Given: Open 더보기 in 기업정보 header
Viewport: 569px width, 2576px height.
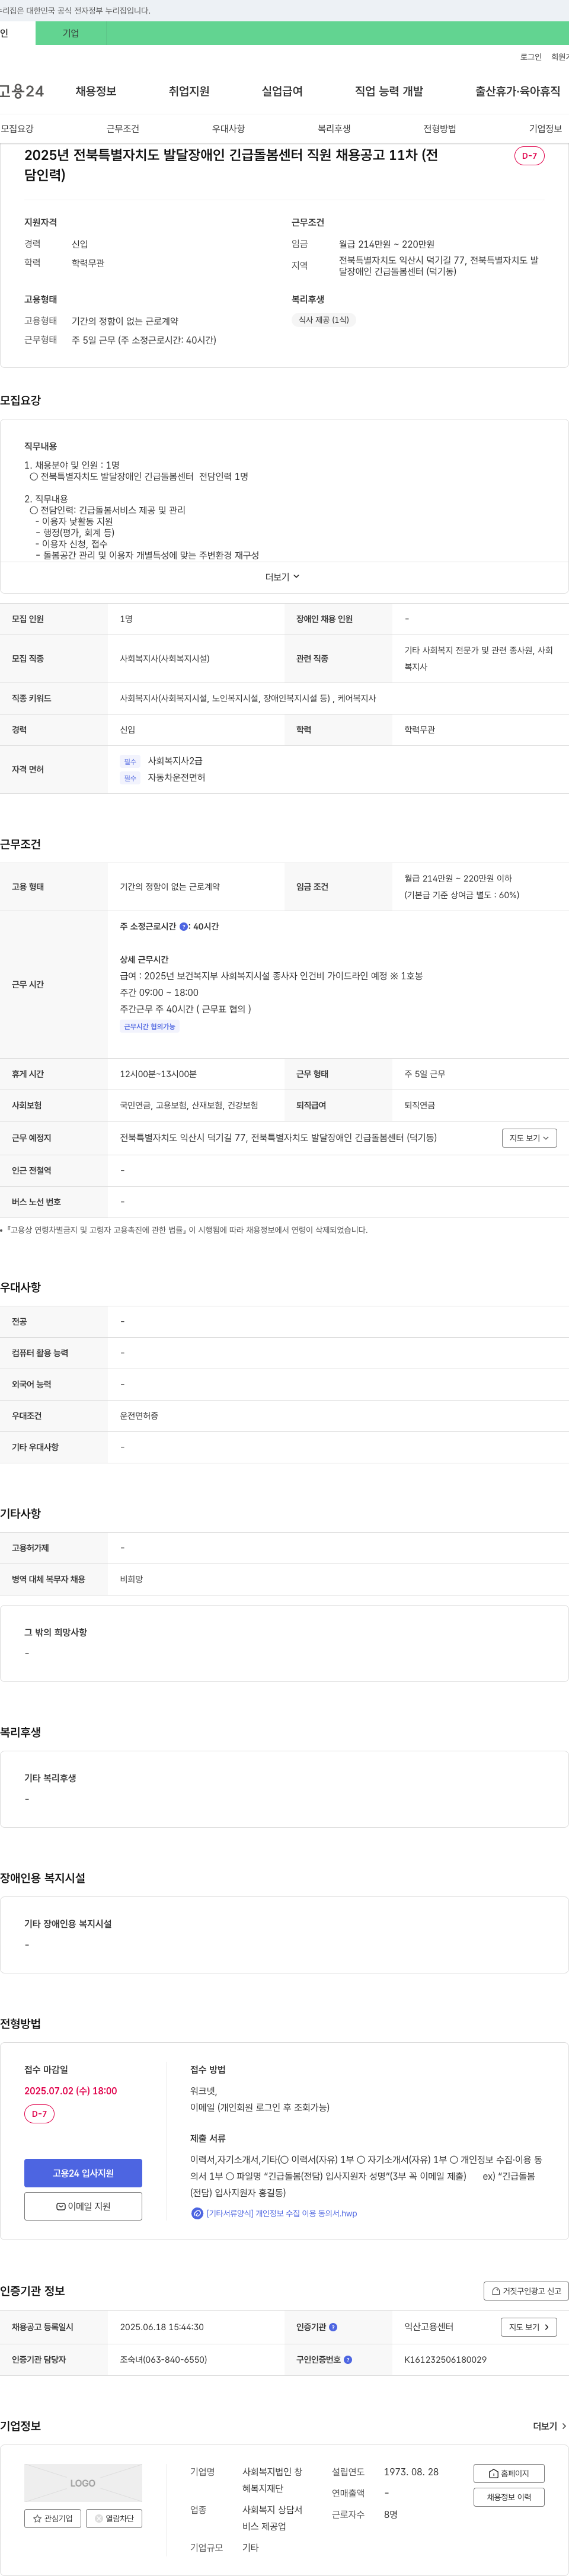Looking at the screenshot, I should tap(549, 2426).
